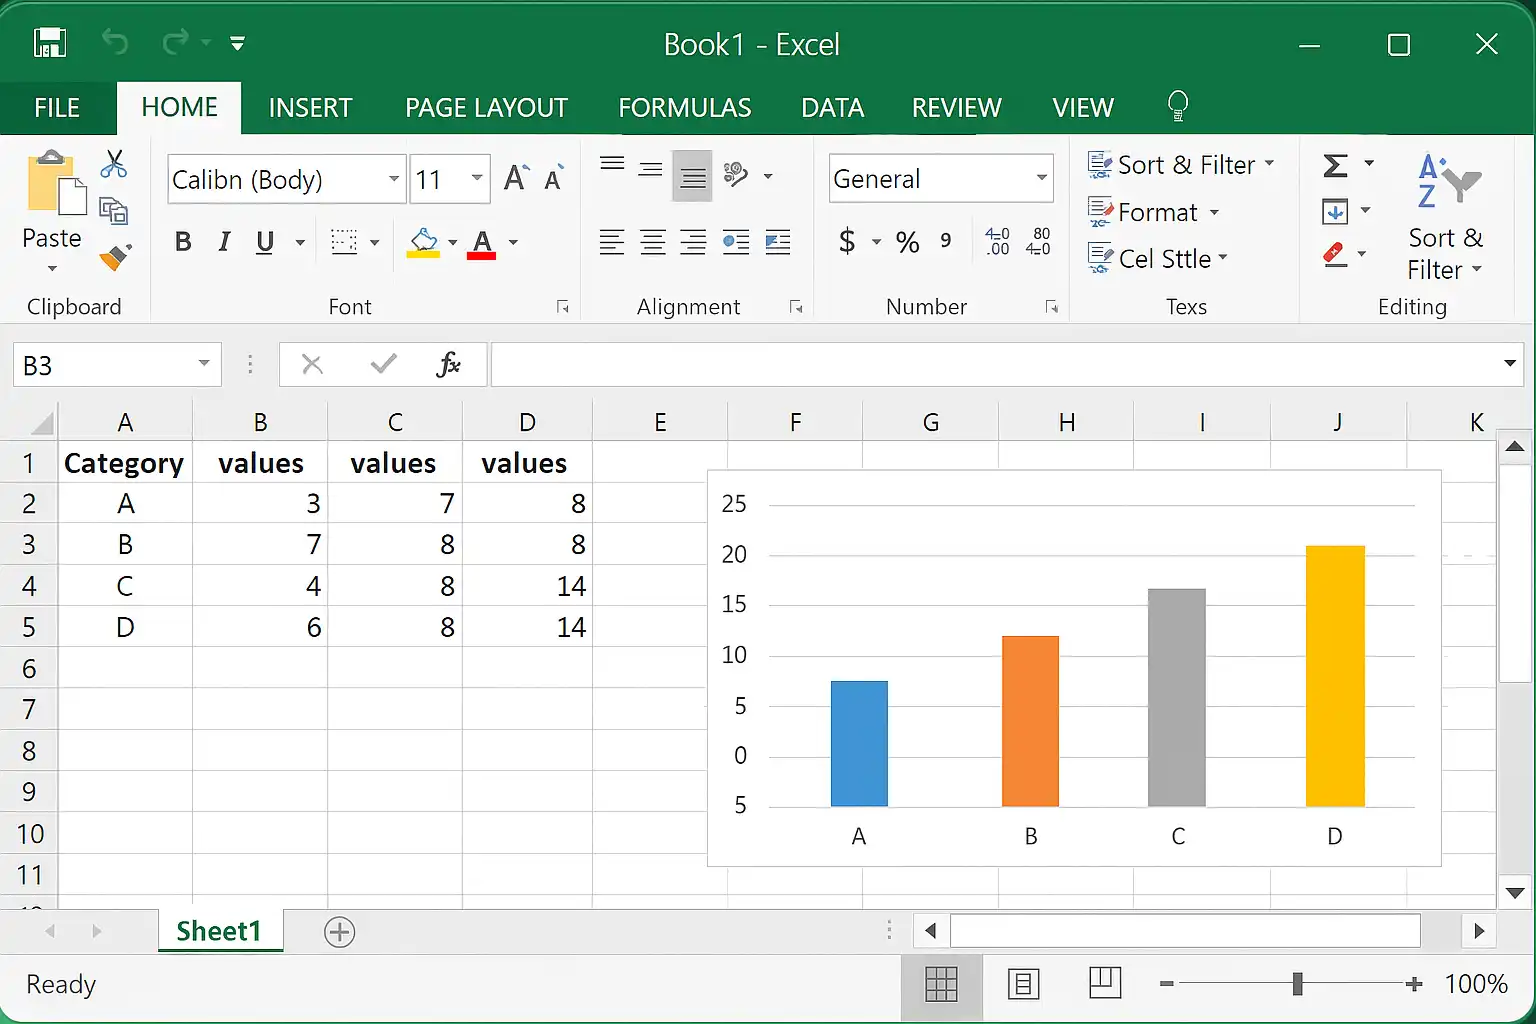
Task: Add a new sheet with plus icon
Action: coord(340,932)
